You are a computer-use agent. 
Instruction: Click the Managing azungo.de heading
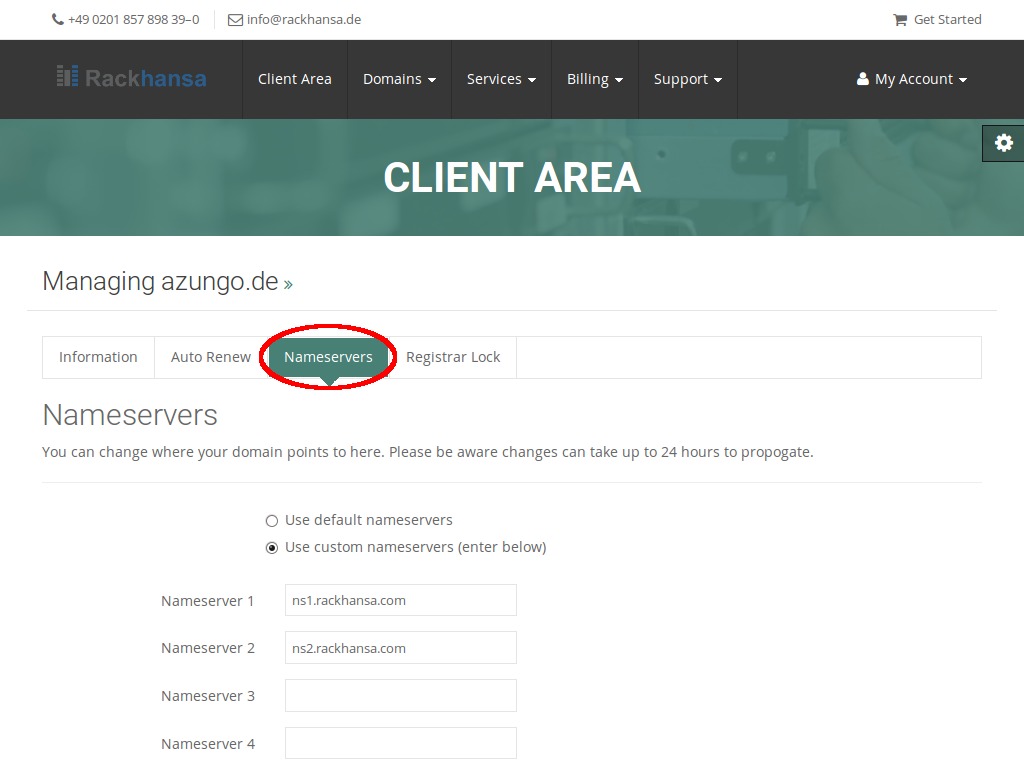point(160,281)
